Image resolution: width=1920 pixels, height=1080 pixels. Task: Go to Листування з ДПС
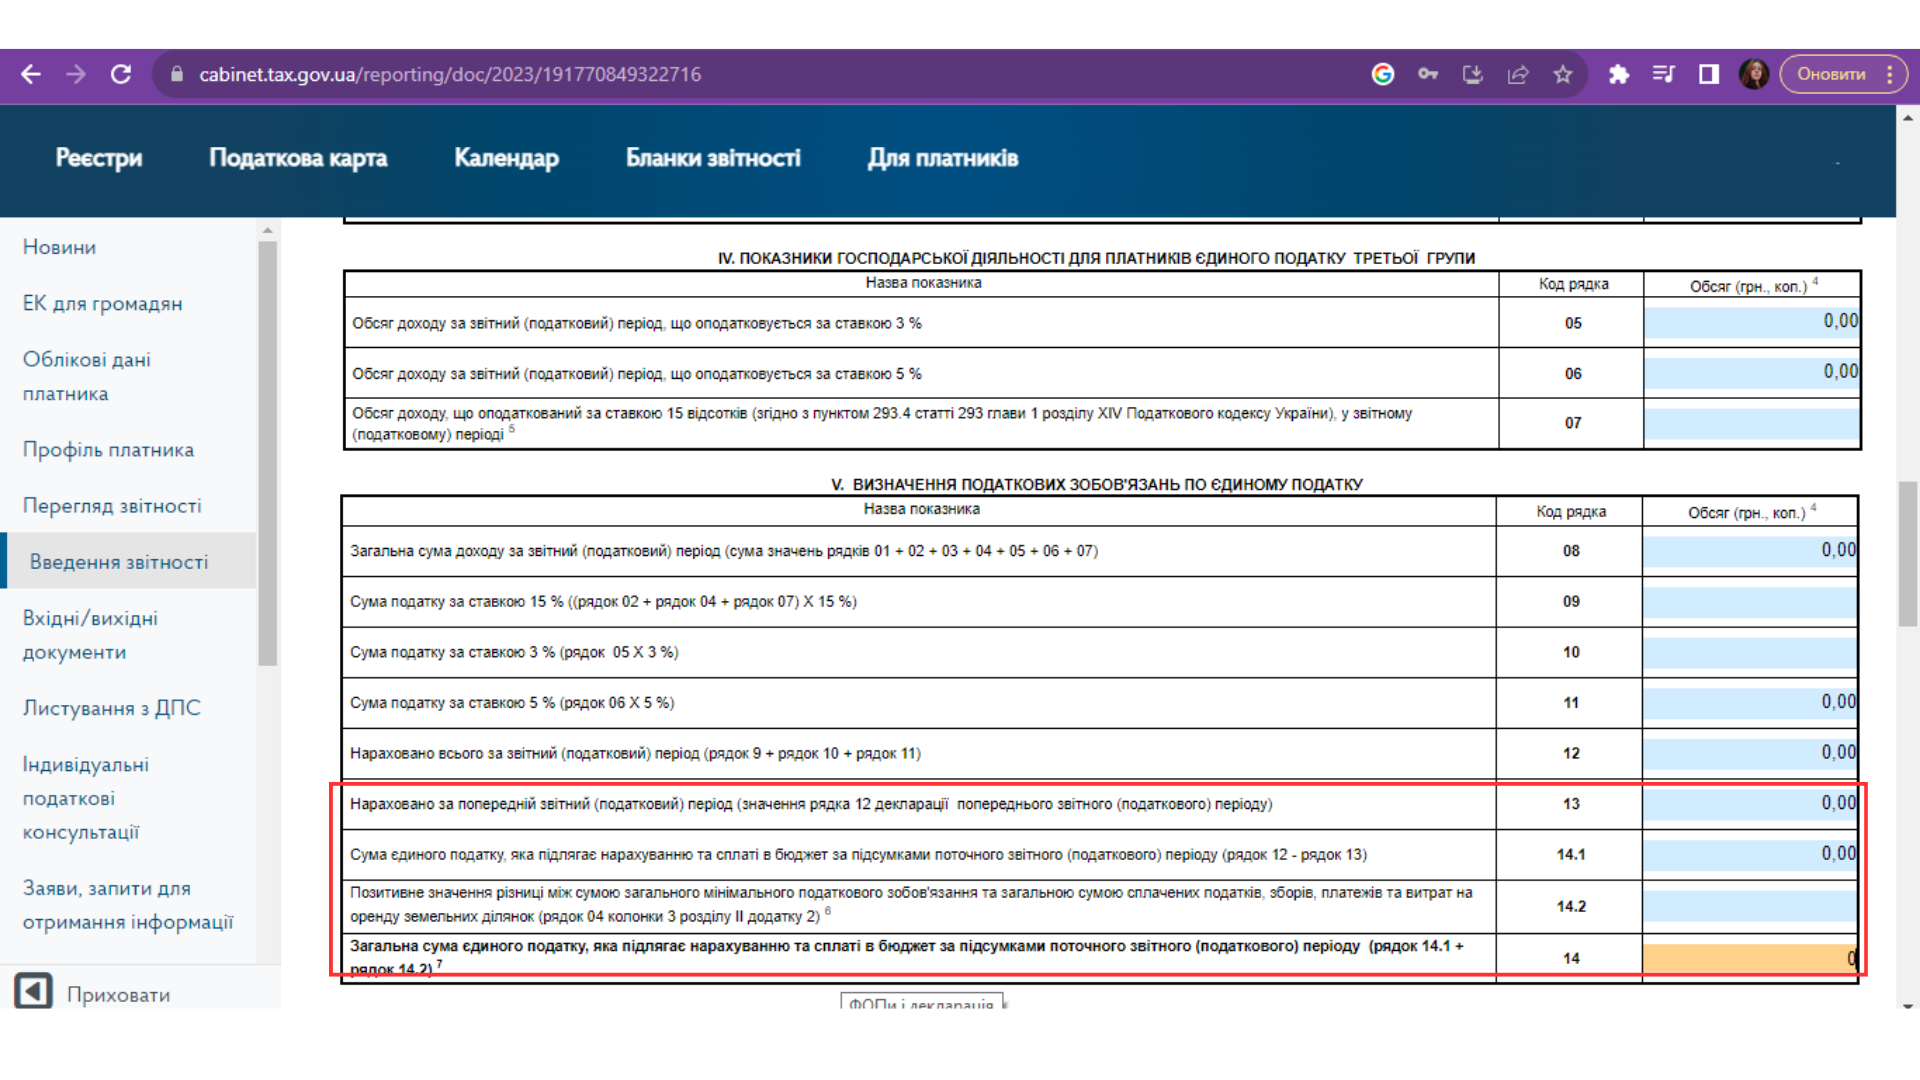(112, 708)
